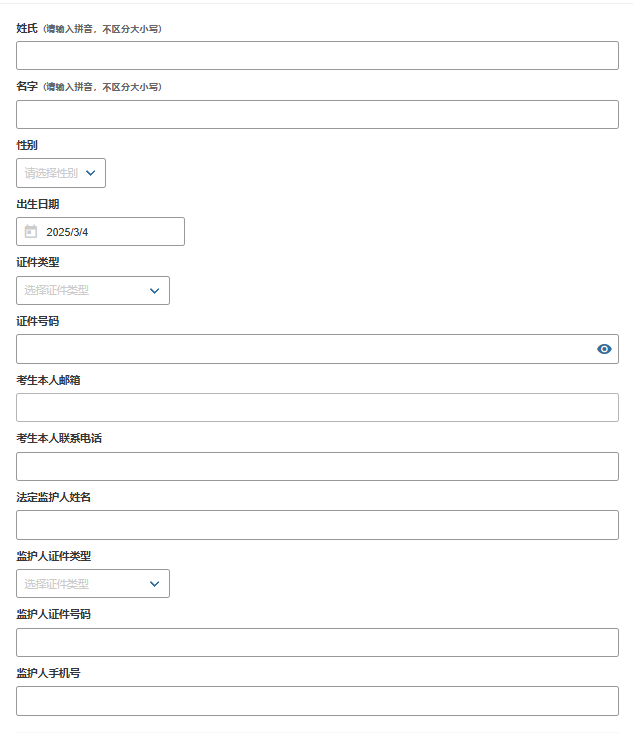Click the 姓氏 field label
This screenshot has height=742, width=633.
point(27,28)
